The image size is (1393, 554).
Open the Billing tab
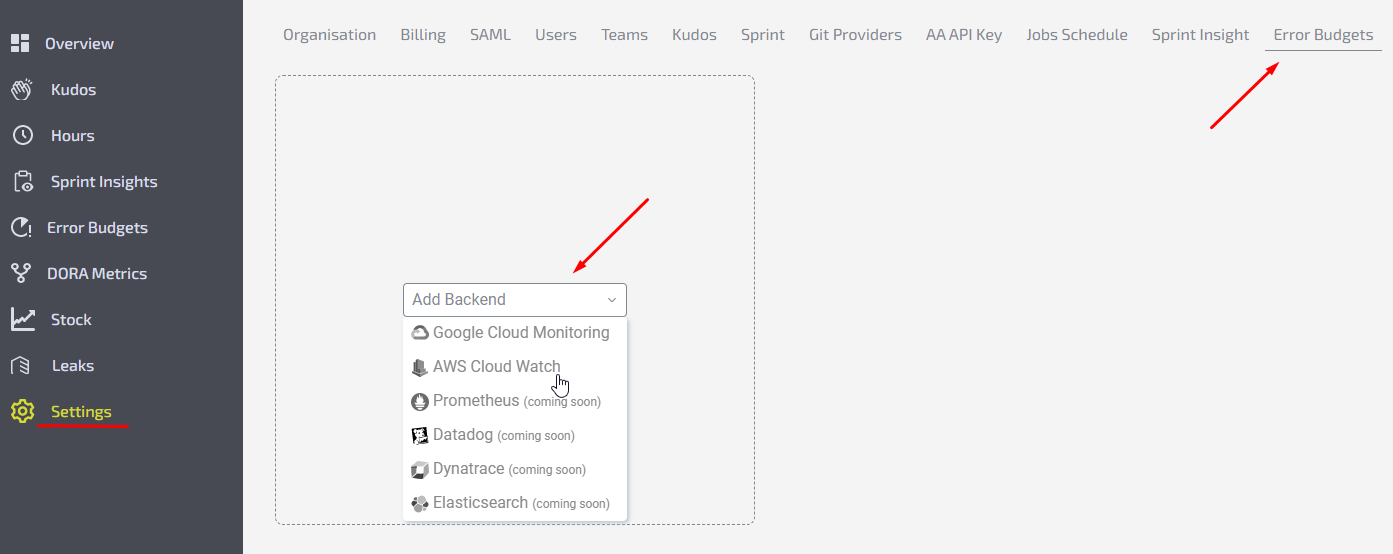click(423, 35)
